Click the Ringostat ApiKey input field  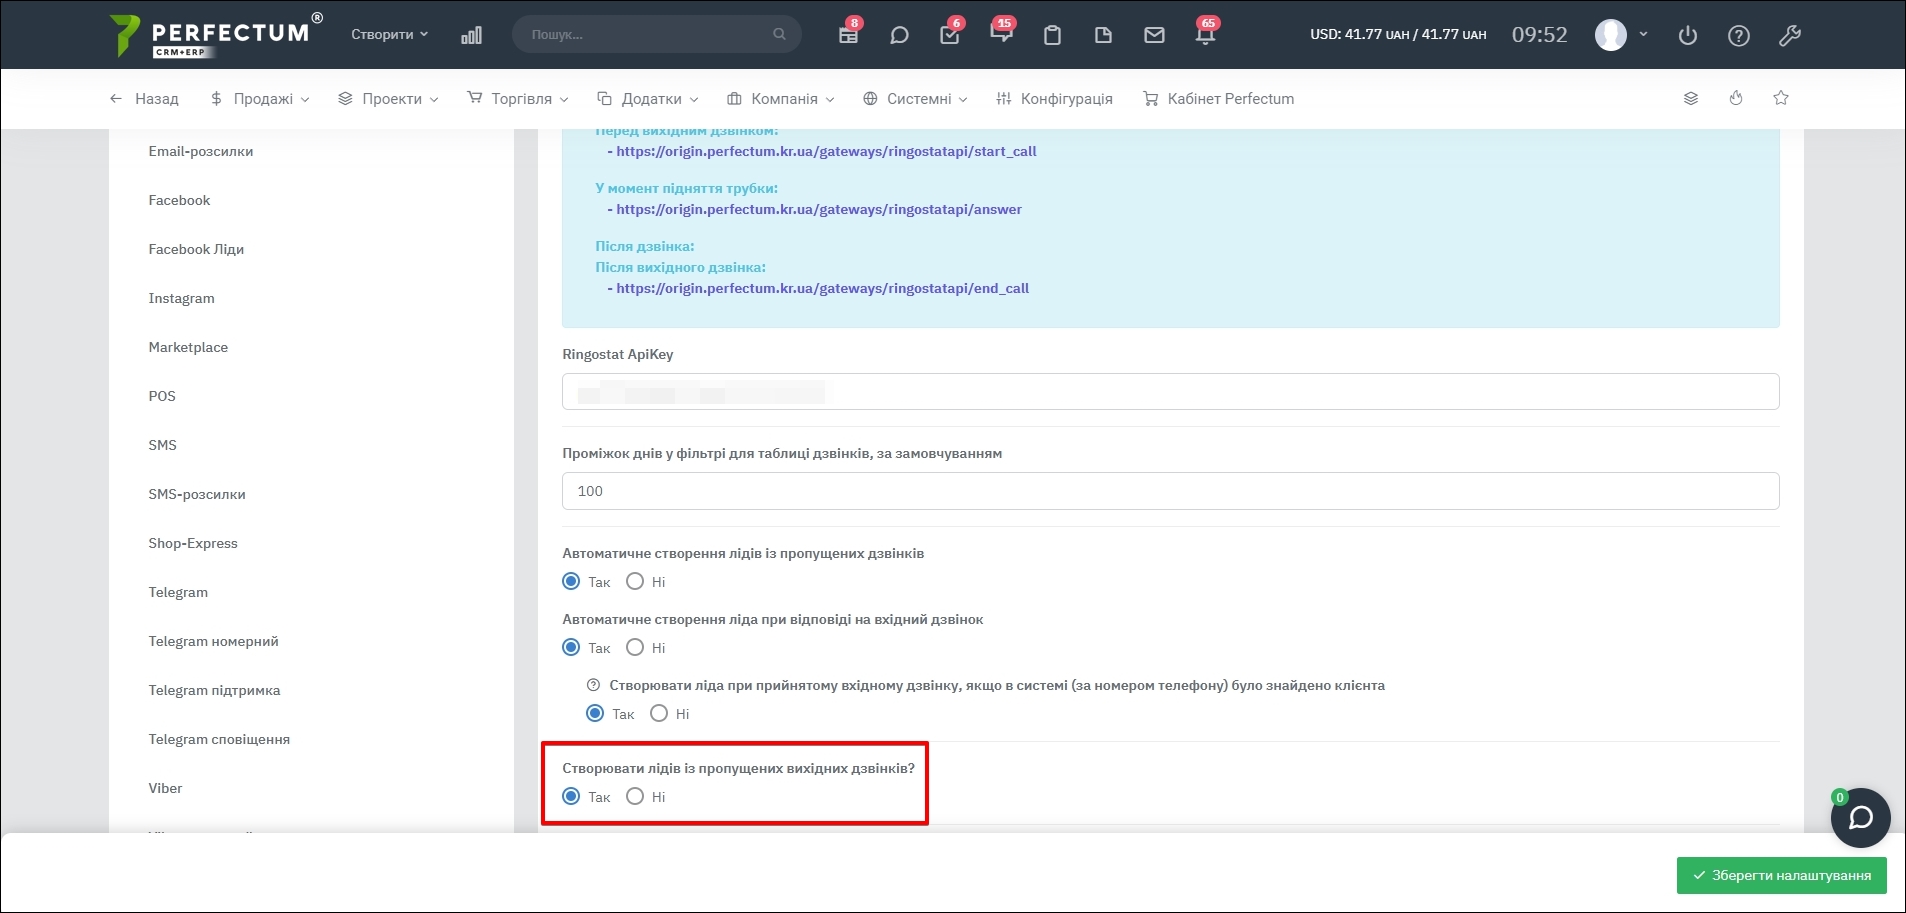point(1170,391)
